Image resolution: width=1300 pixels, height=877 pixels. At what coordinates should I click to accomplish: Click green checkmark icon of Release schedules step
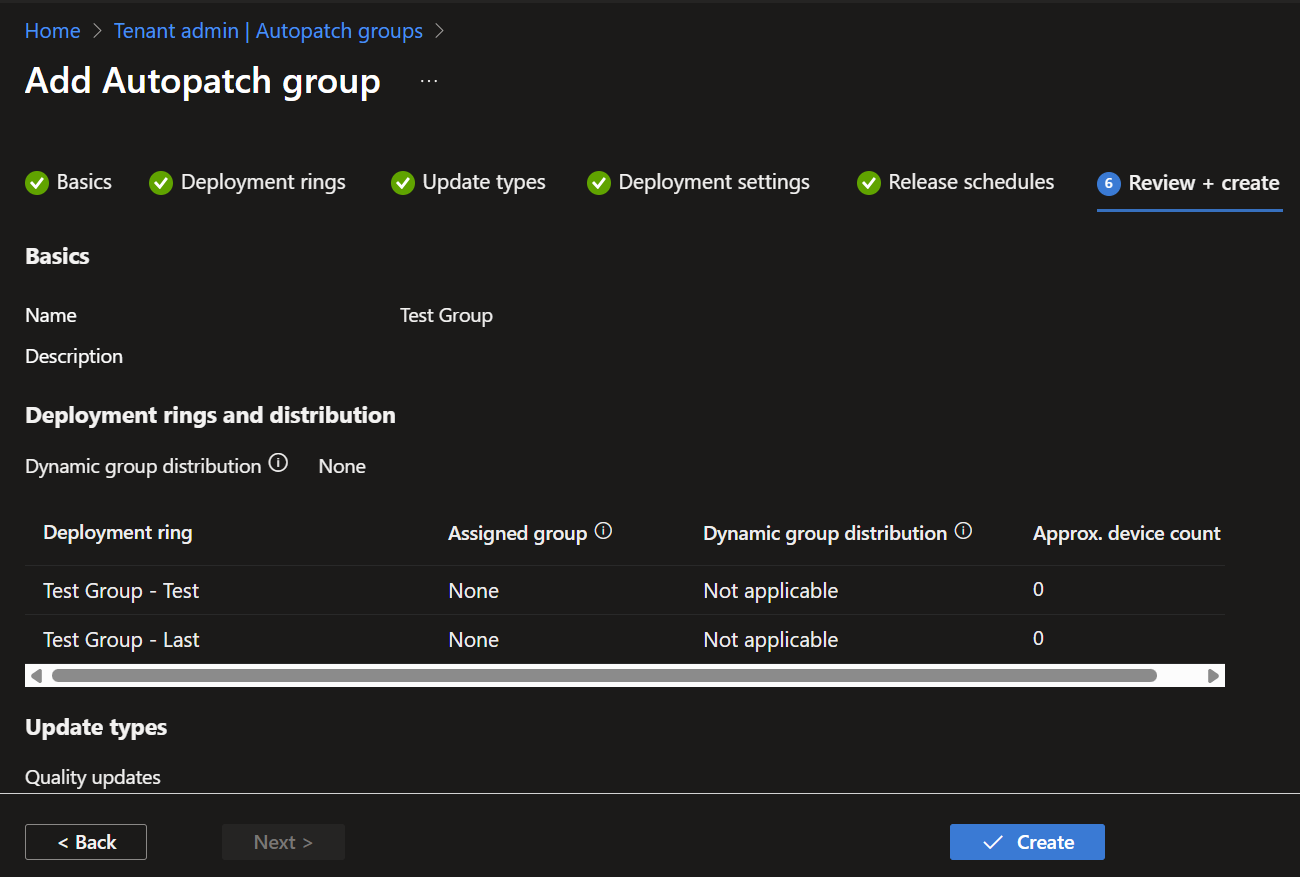[x=869, y=183]
